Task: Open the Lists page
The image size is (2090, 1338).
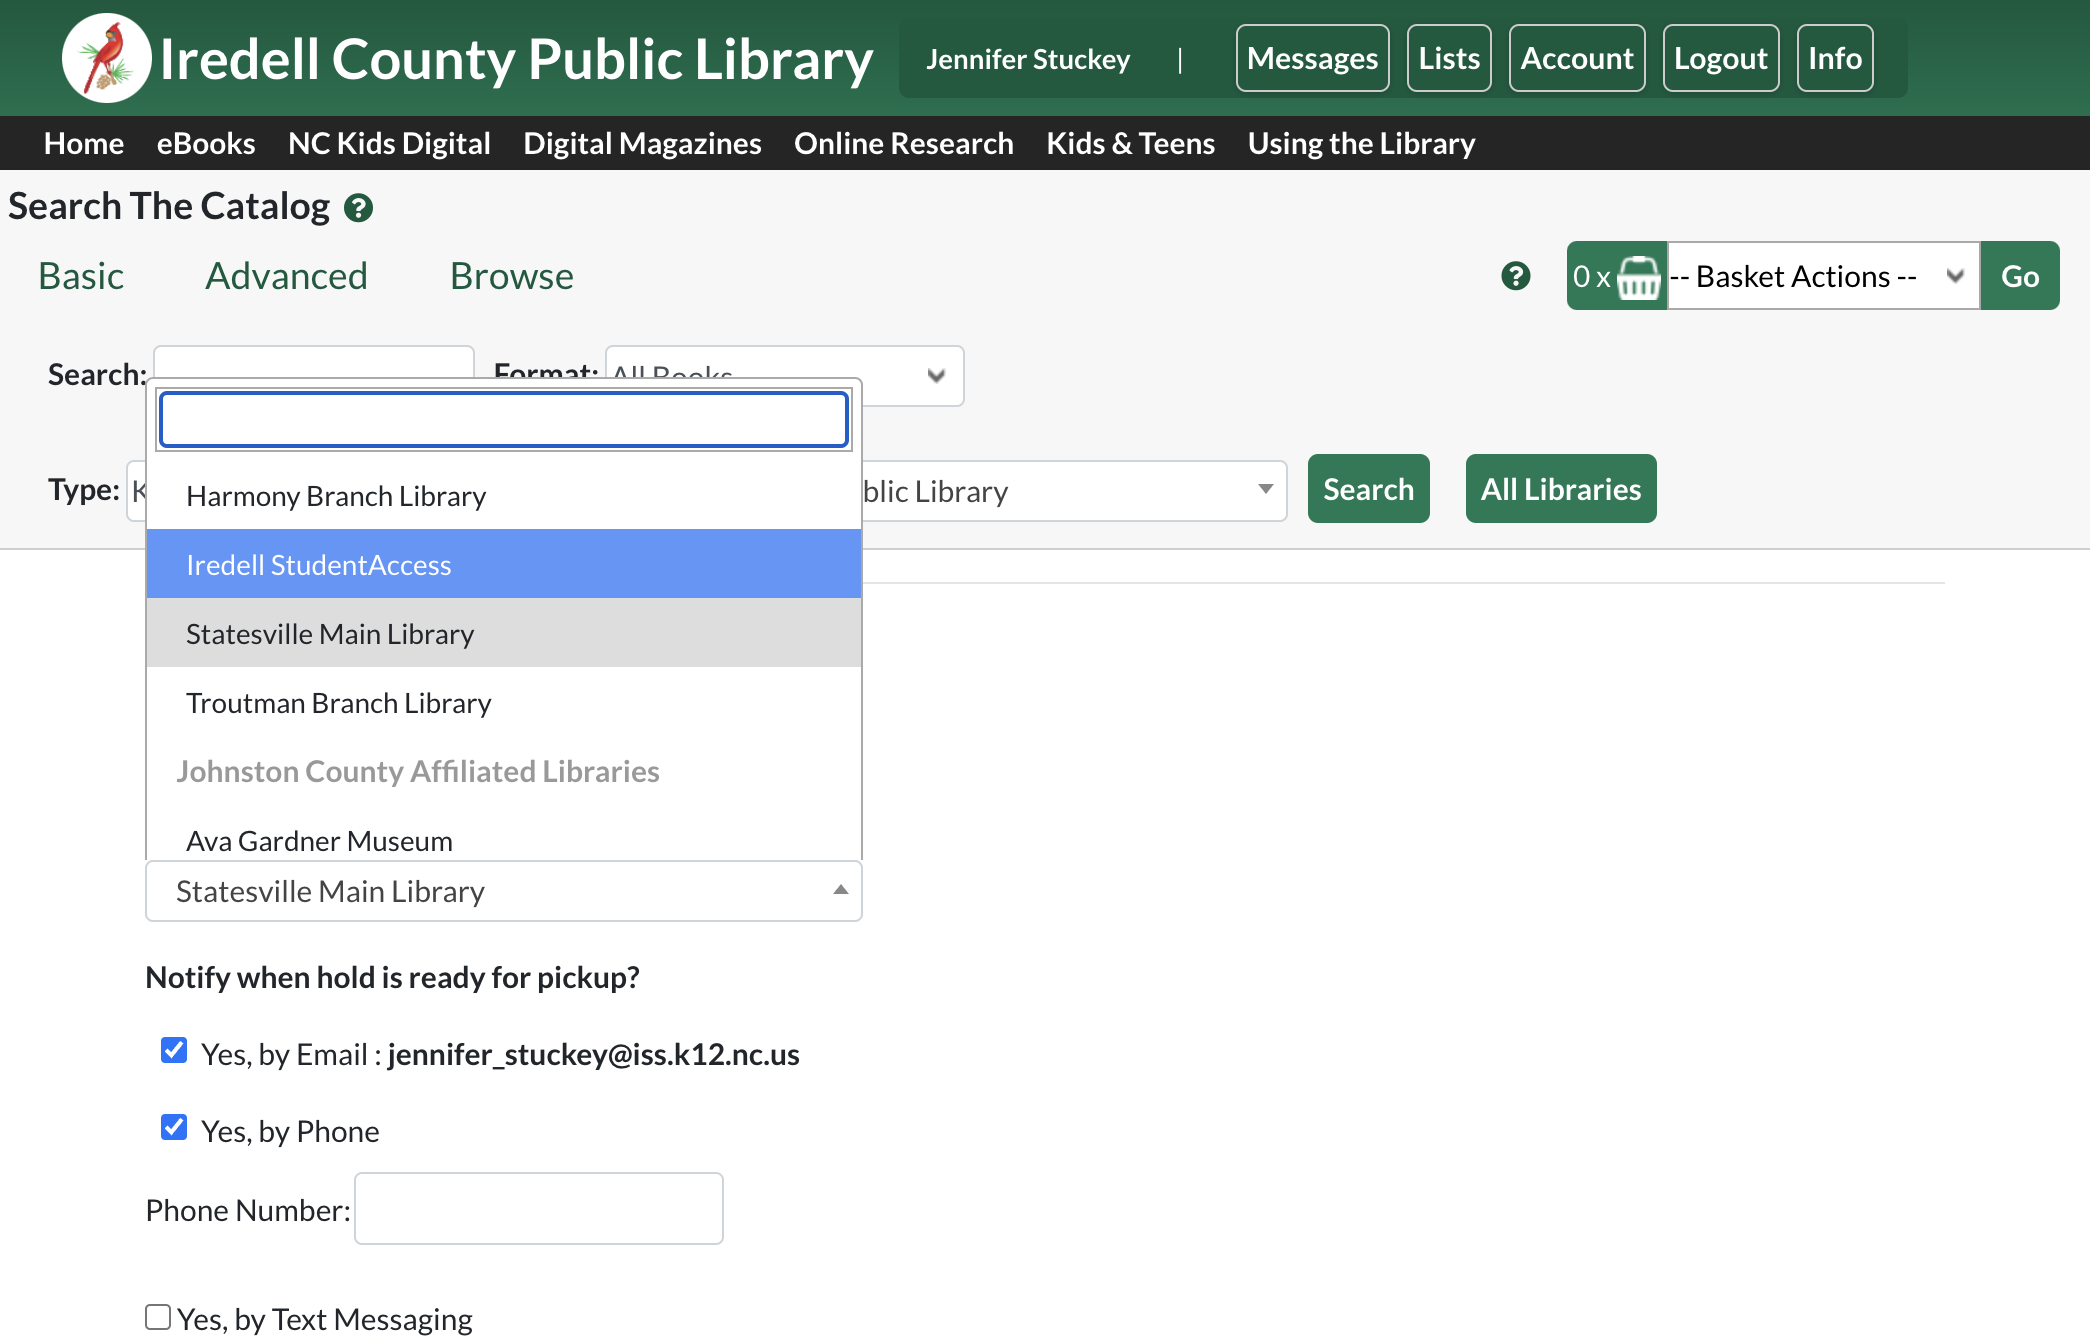Action: coord(1449,58)
